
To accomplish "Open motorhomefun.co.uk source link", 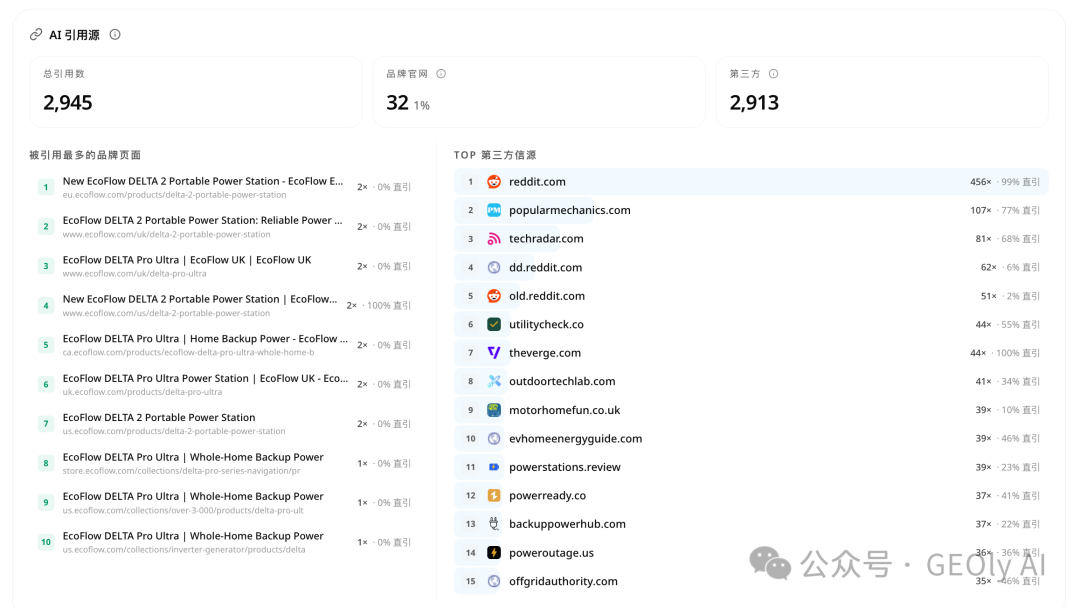I will tap(564, 410).
